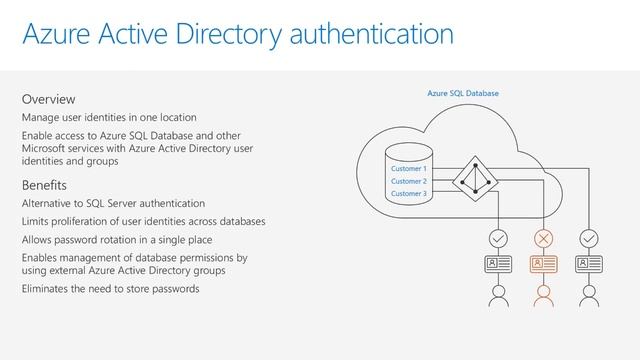Viewport: 640px width, 360px height.
Task: Click the orange user person icon
Action: coord(544,296)
